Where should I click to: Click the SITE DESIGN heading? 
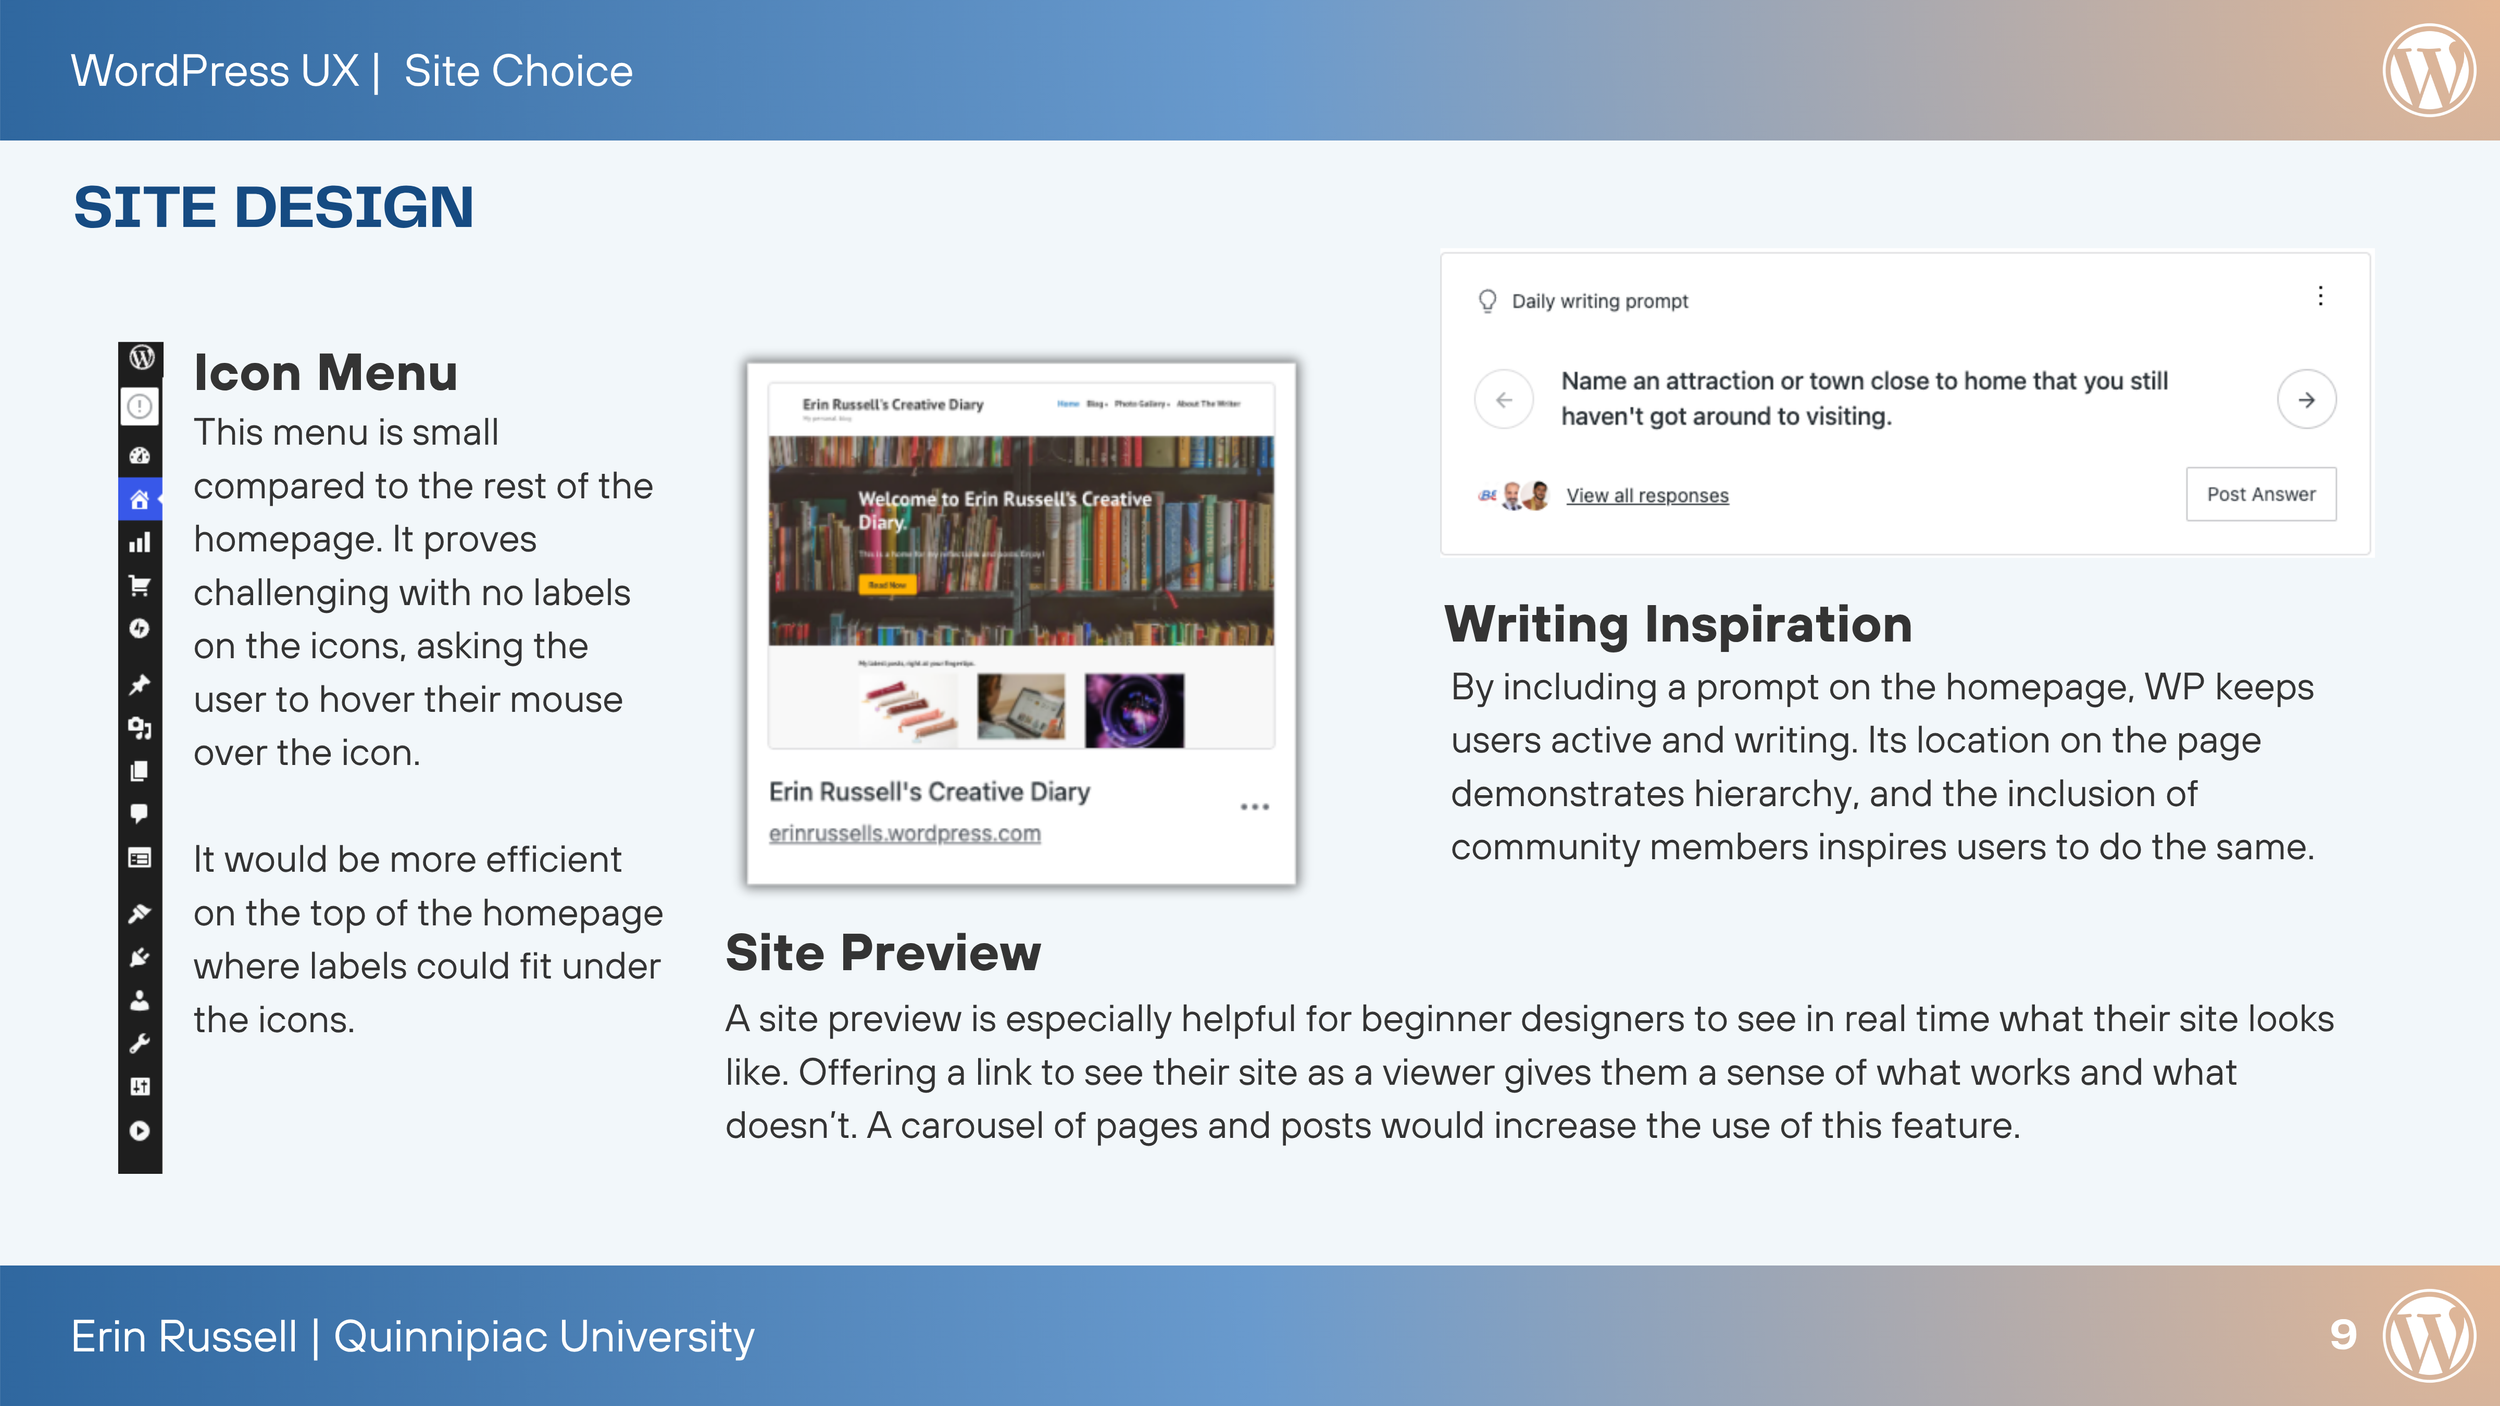point(273,207)
